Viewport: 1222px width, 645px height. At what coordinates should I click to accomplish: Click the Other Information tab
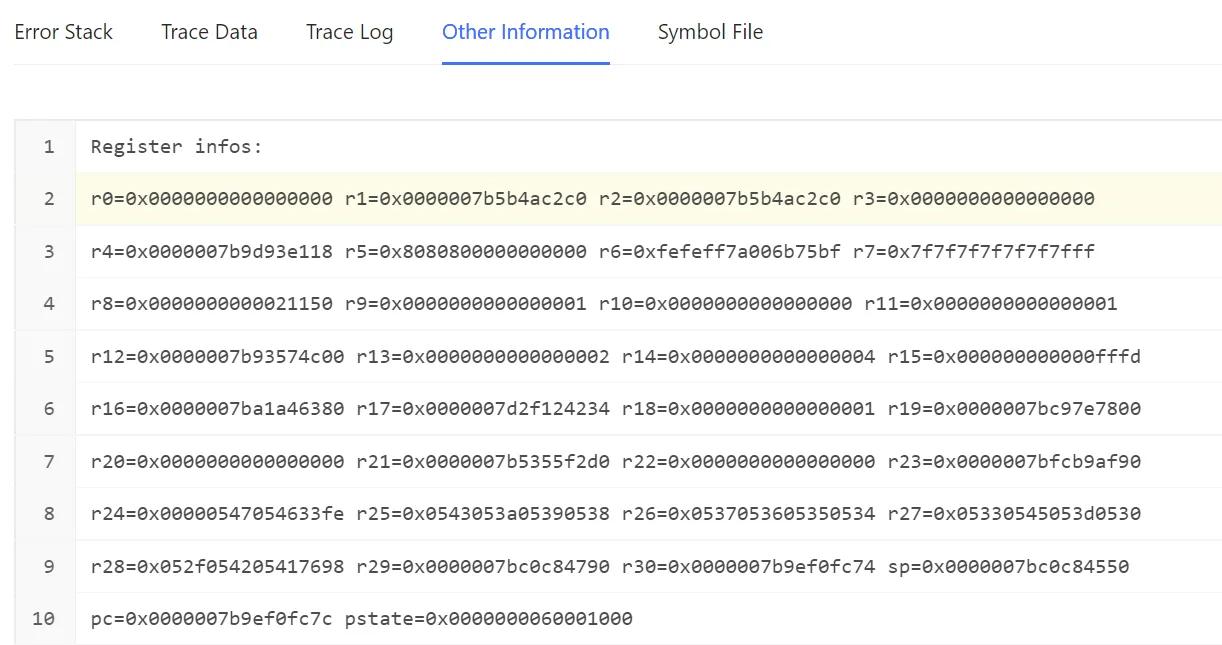(x=525, y=32)
